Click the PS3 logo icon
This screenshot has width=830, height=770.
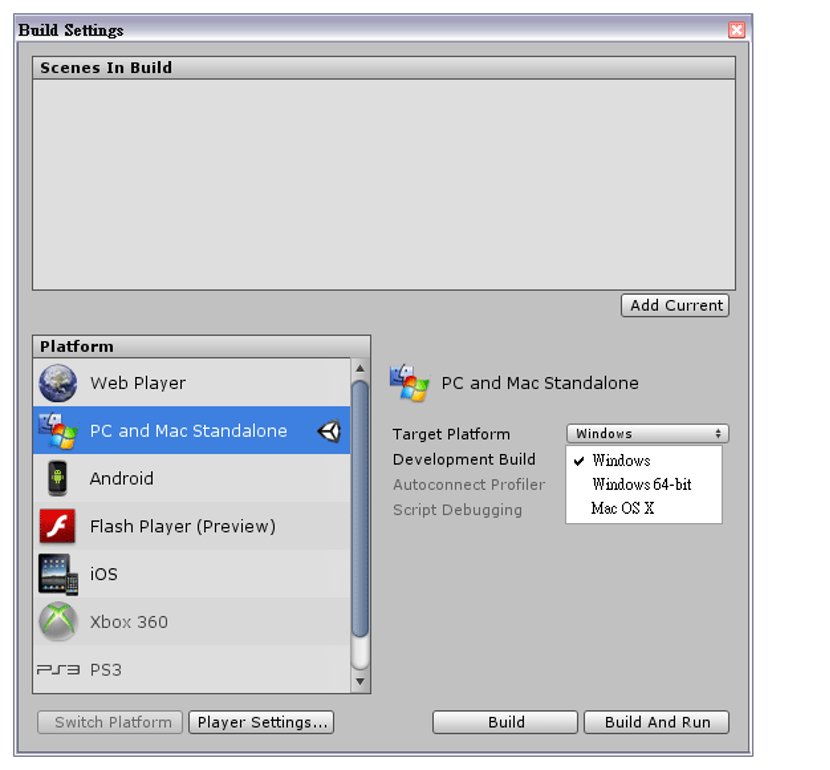[58, 670]
